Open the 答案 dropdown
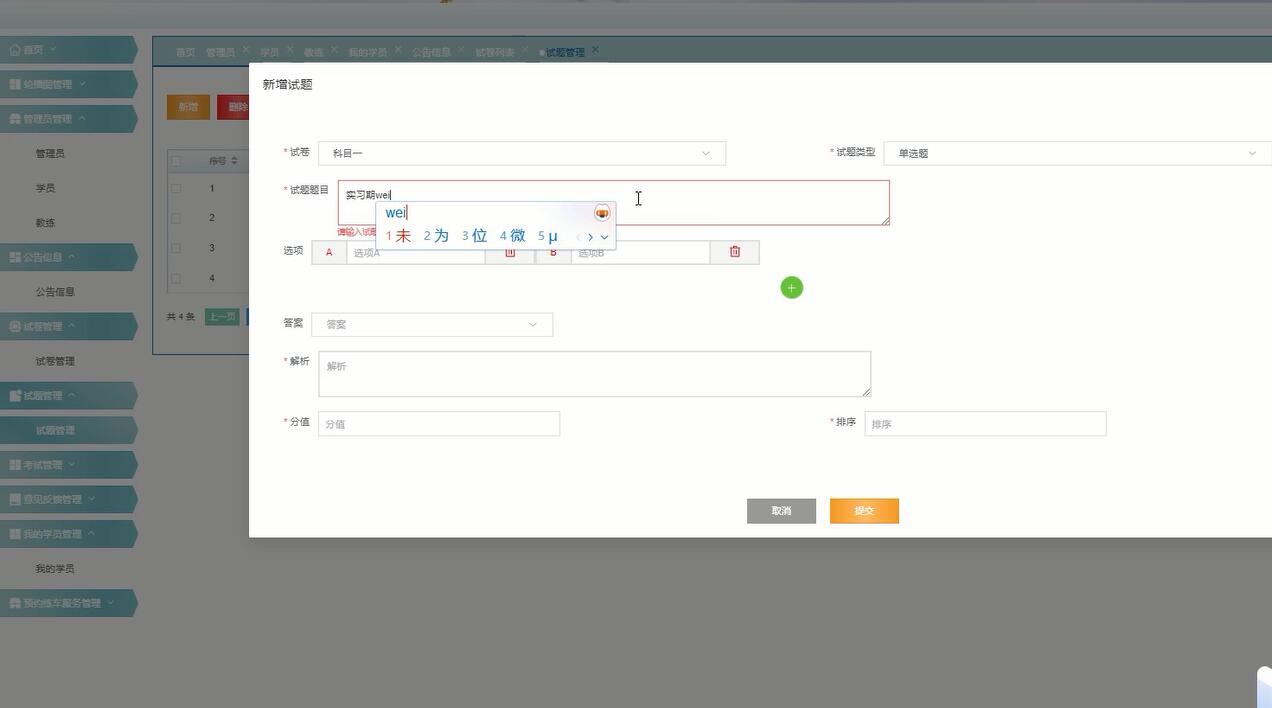This screenshot has height=708, width=1272. 432,324
